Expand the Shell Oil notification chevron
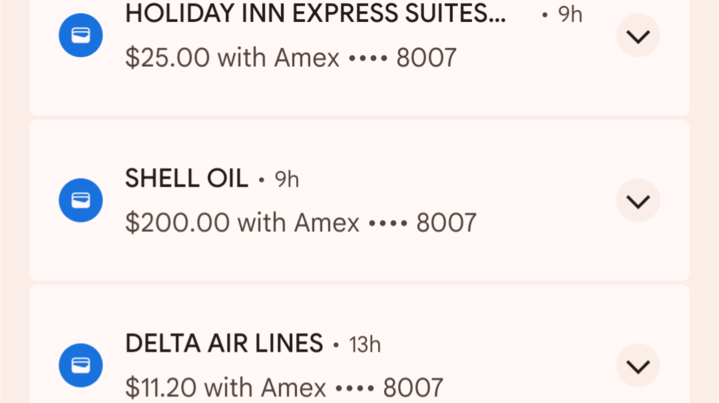The height and width of the screenshot is (403, 719). [x=638, y=200]
